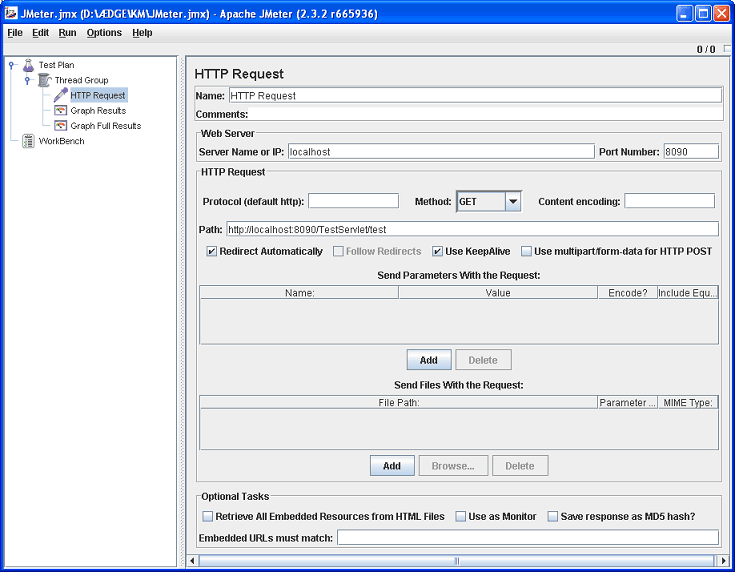Click the Port Number field showing 8090
The height and width of the screenshot is (572, 735).
point(691,152)
